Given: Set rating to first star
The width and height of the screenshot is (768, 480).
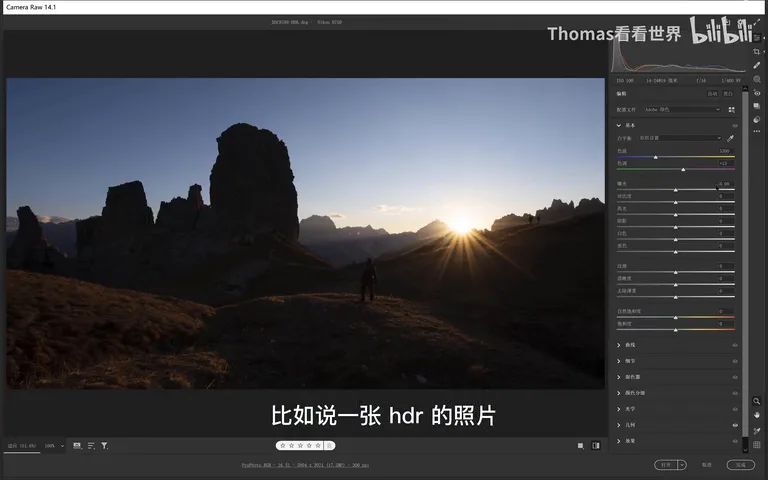Looking at the screenshot, I should click(283, 446).
